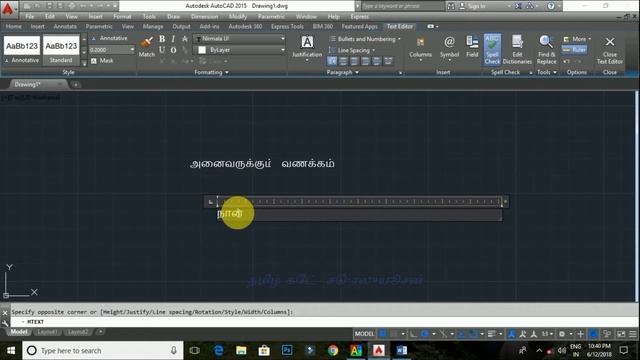Toggle the Ruler option

[574, 49]
